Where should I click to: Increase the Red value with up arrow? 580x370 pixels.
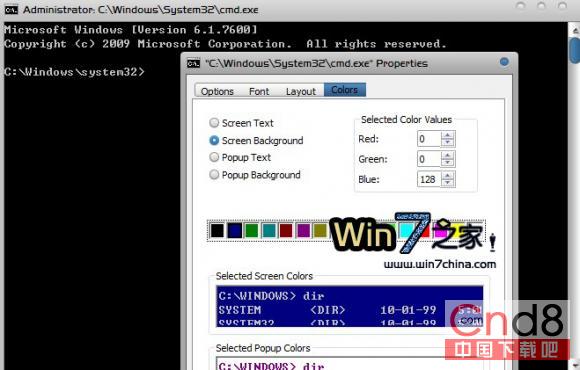448,135
